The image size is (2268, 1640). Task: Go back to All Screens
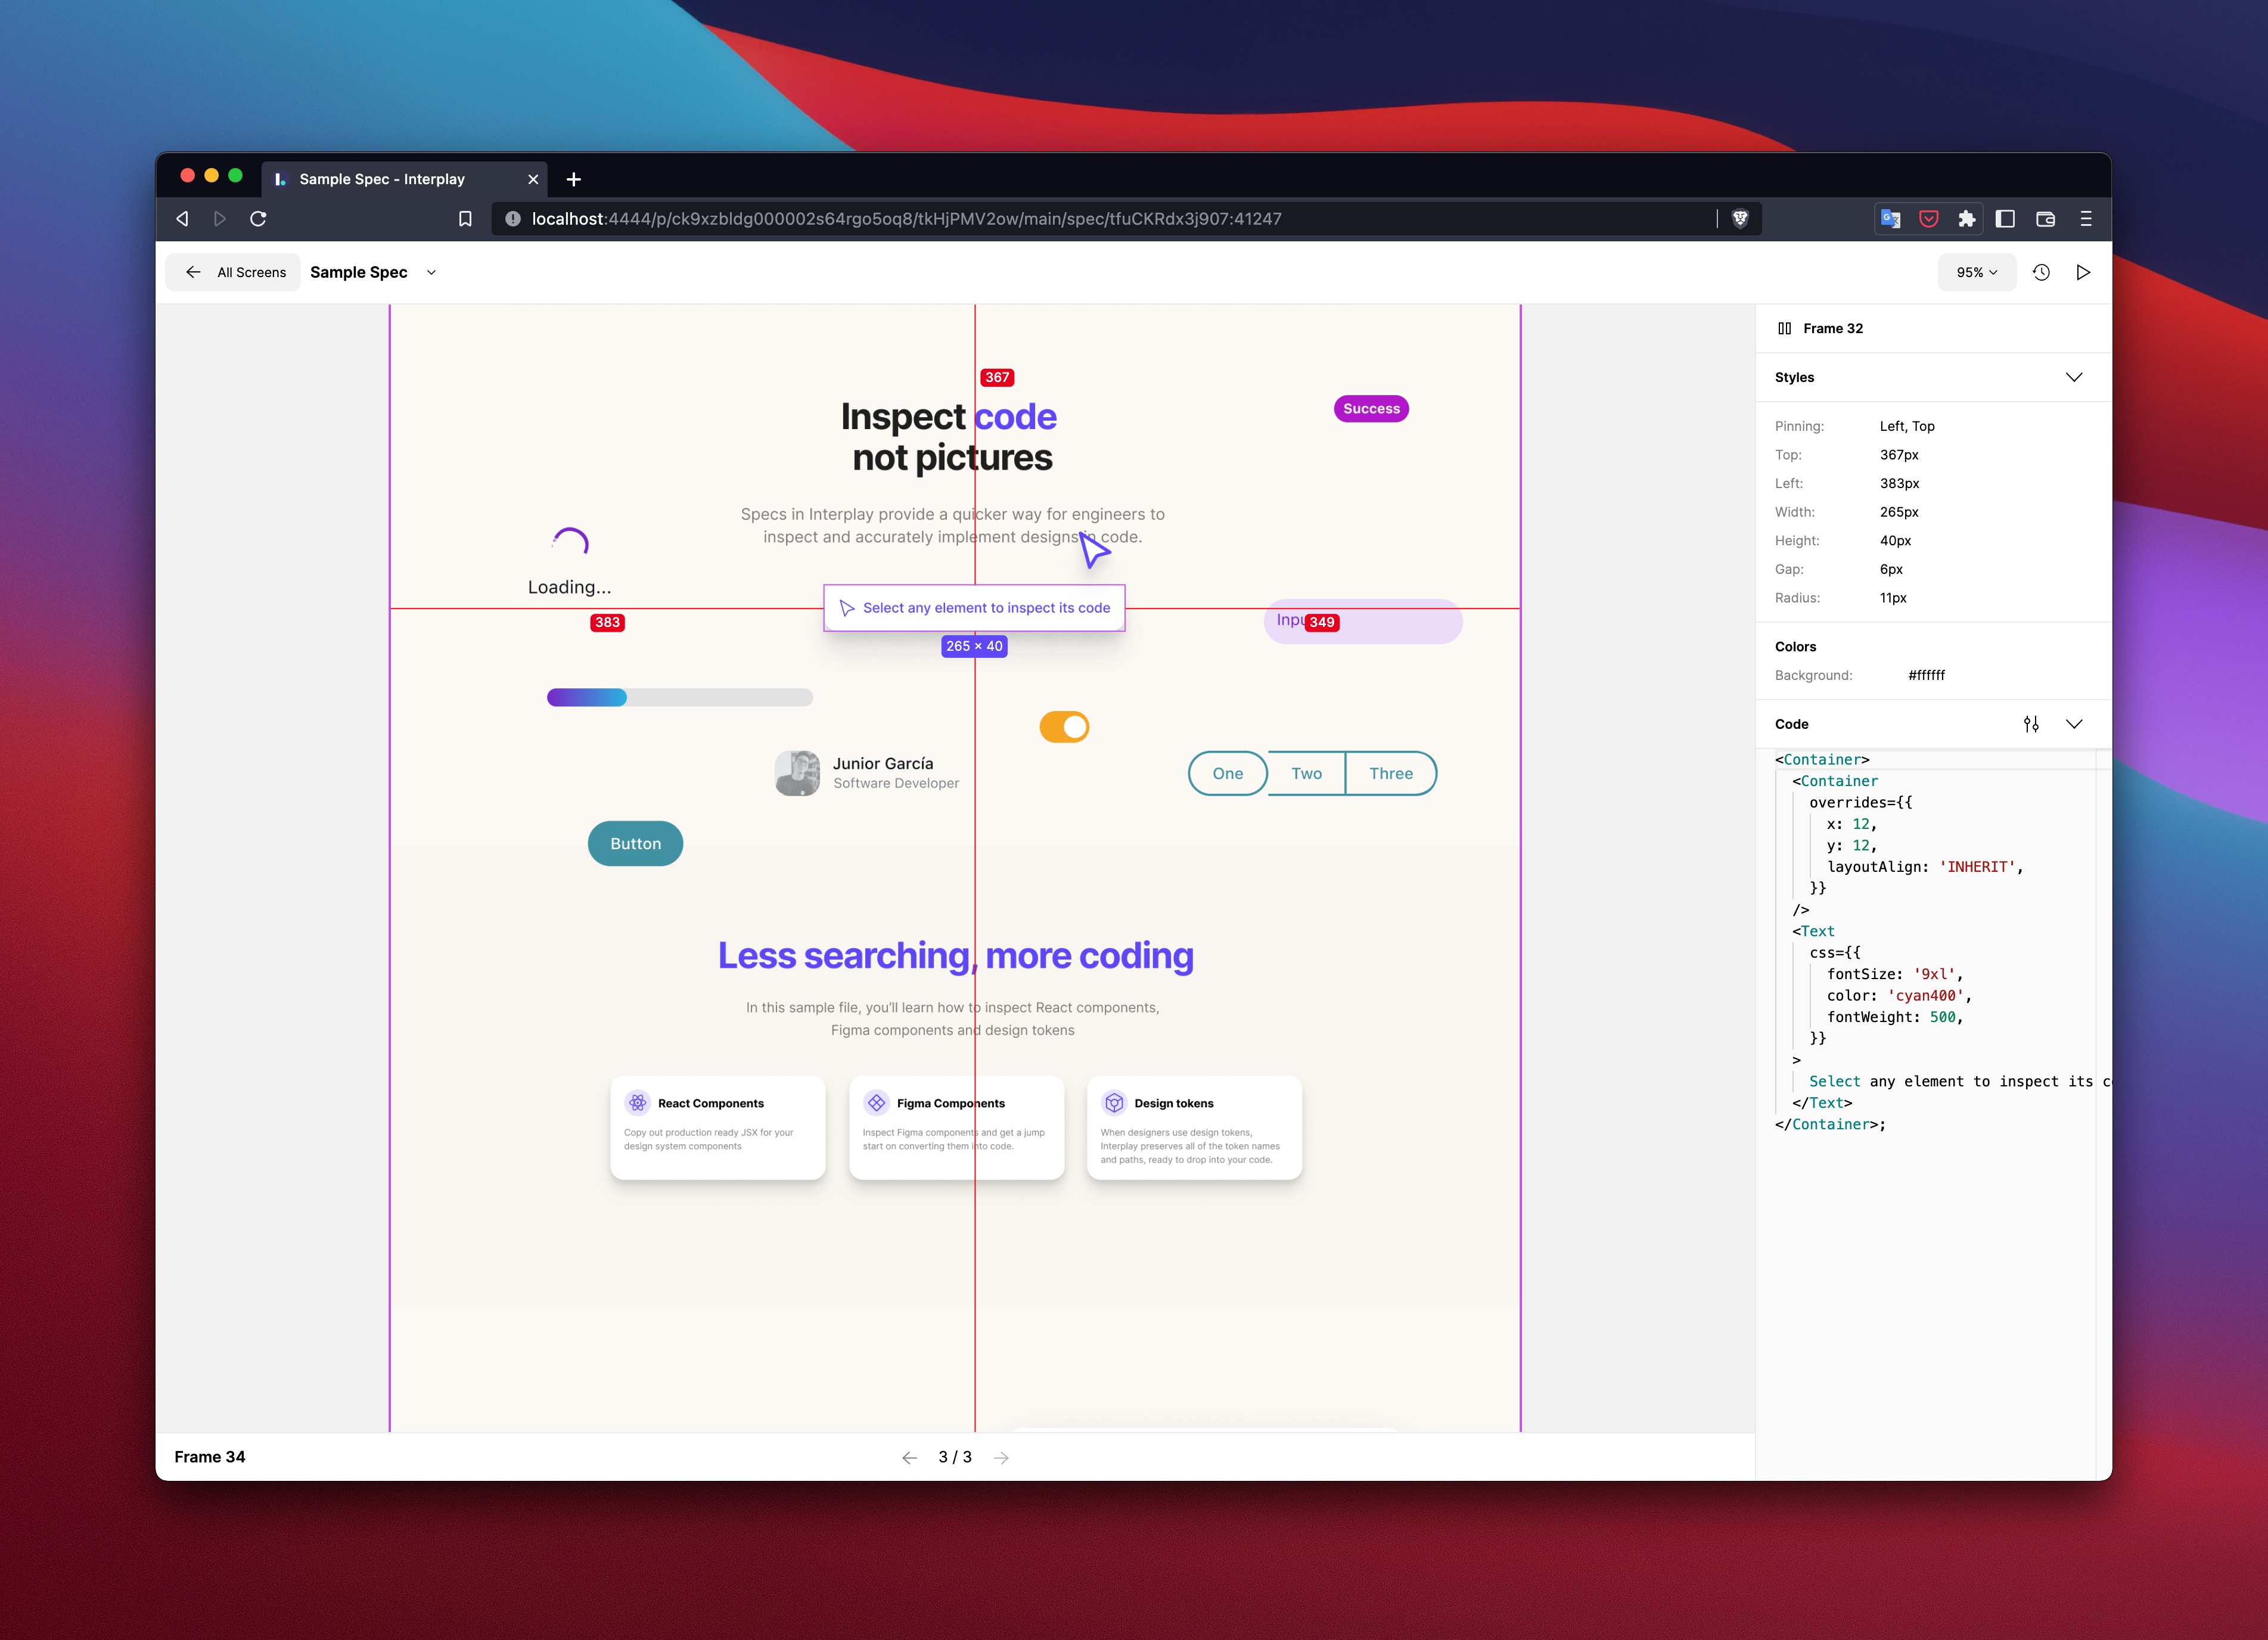click(x=234, y=272)
